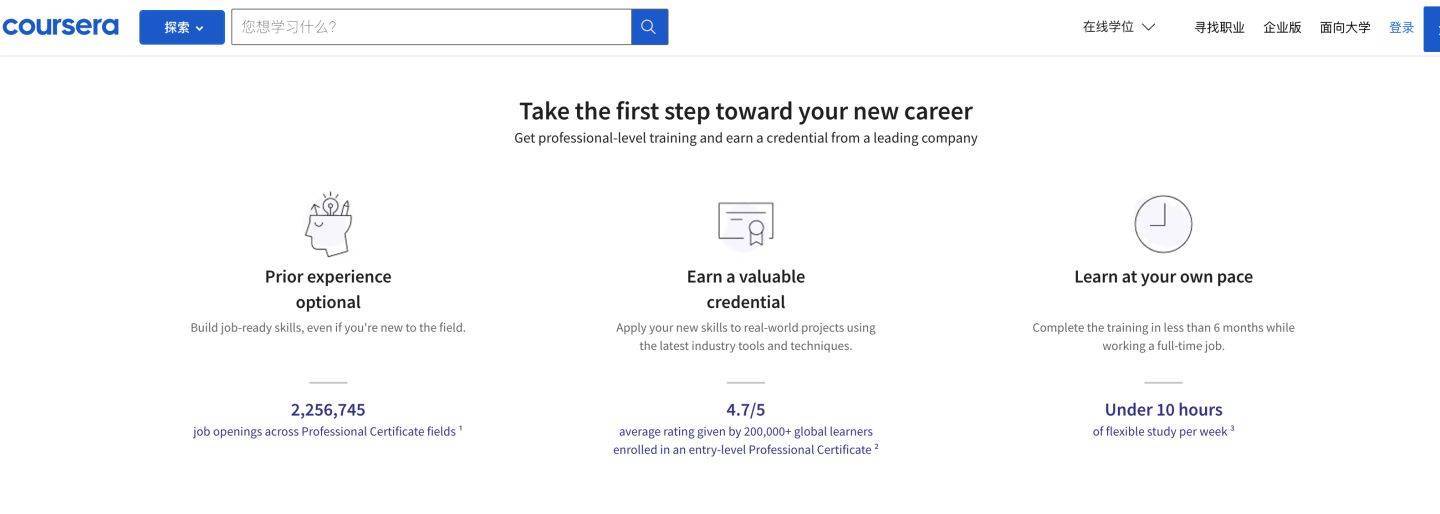Click the blue button beside 登录
This screenshot has height=514, width=1440.
1432,28
